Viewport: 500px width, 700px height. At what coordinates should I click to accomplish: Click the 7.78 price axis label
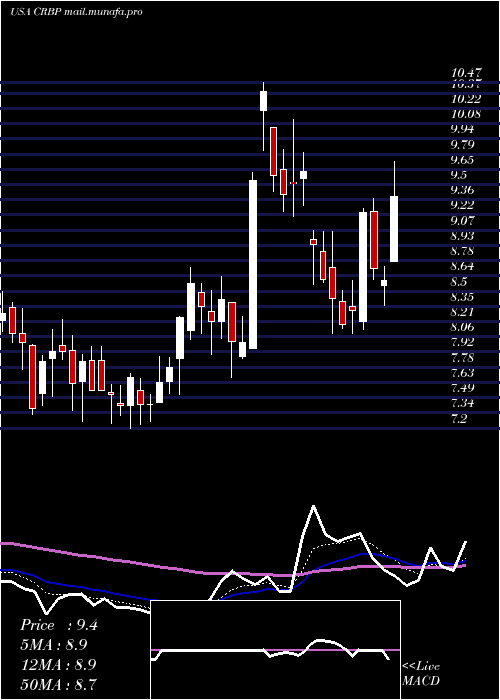(x=462, y=358)
